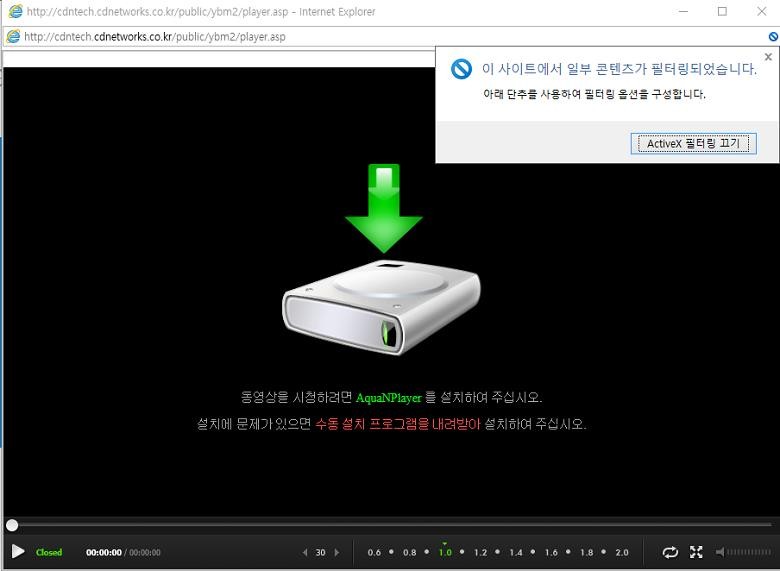780x571 pixels.
Task: Adjust the volume level bar
Action: (750, 552)
